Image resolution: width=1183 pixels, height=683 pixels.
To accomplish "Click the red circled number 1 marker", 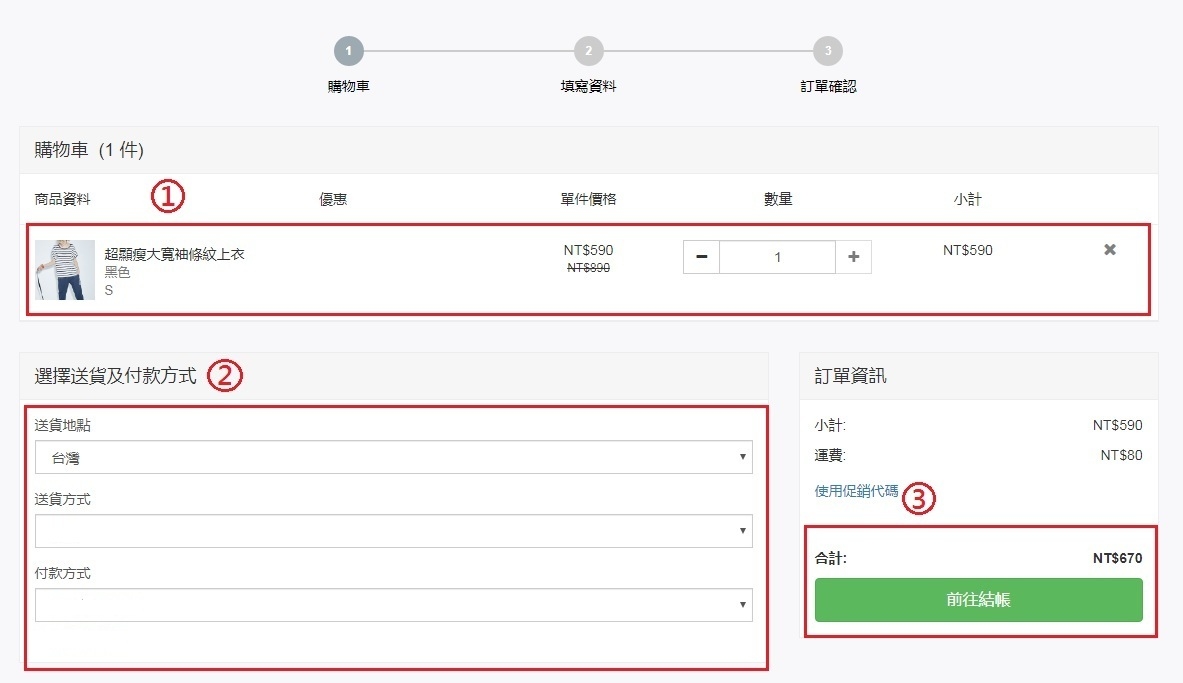I will (x=168, y=197).
